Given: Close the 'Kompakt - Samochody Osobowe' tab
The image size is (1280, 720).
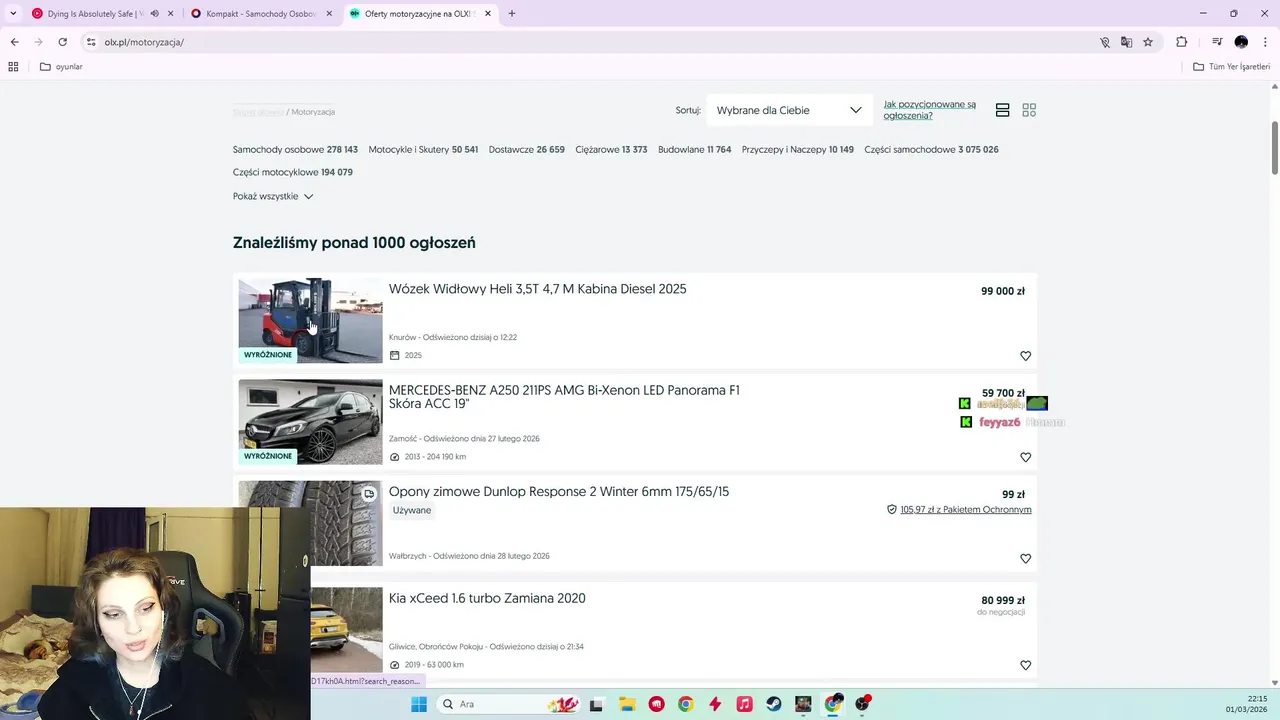Looking at the screenshot, I should coord(329,14).
